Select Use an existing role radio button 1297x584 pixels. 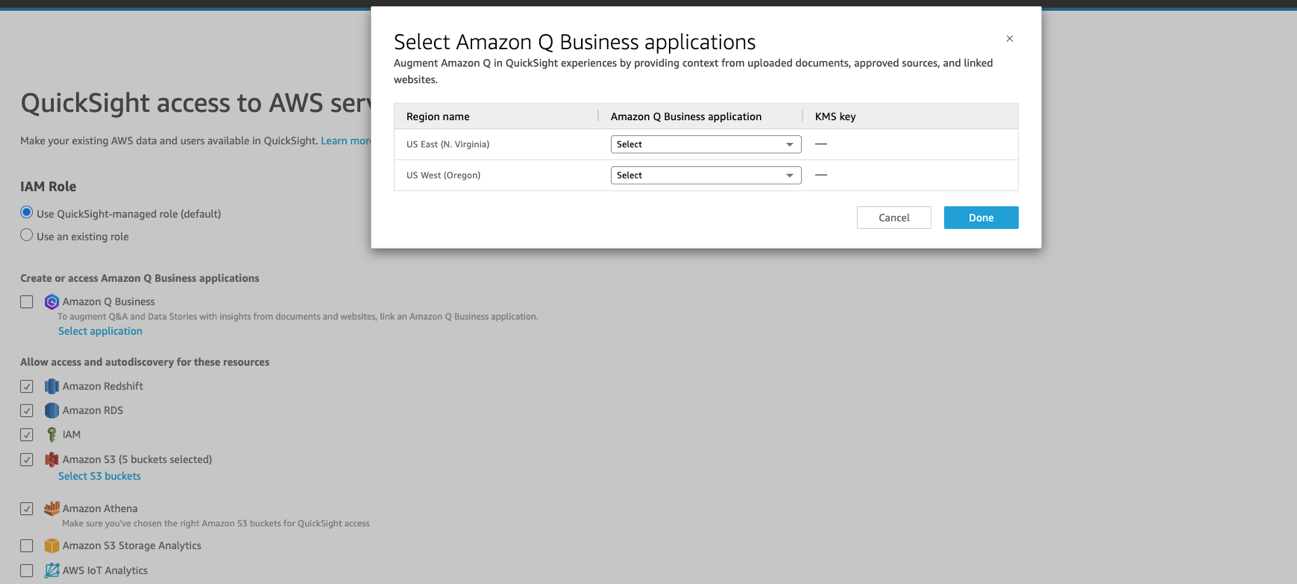coord(27,235)
